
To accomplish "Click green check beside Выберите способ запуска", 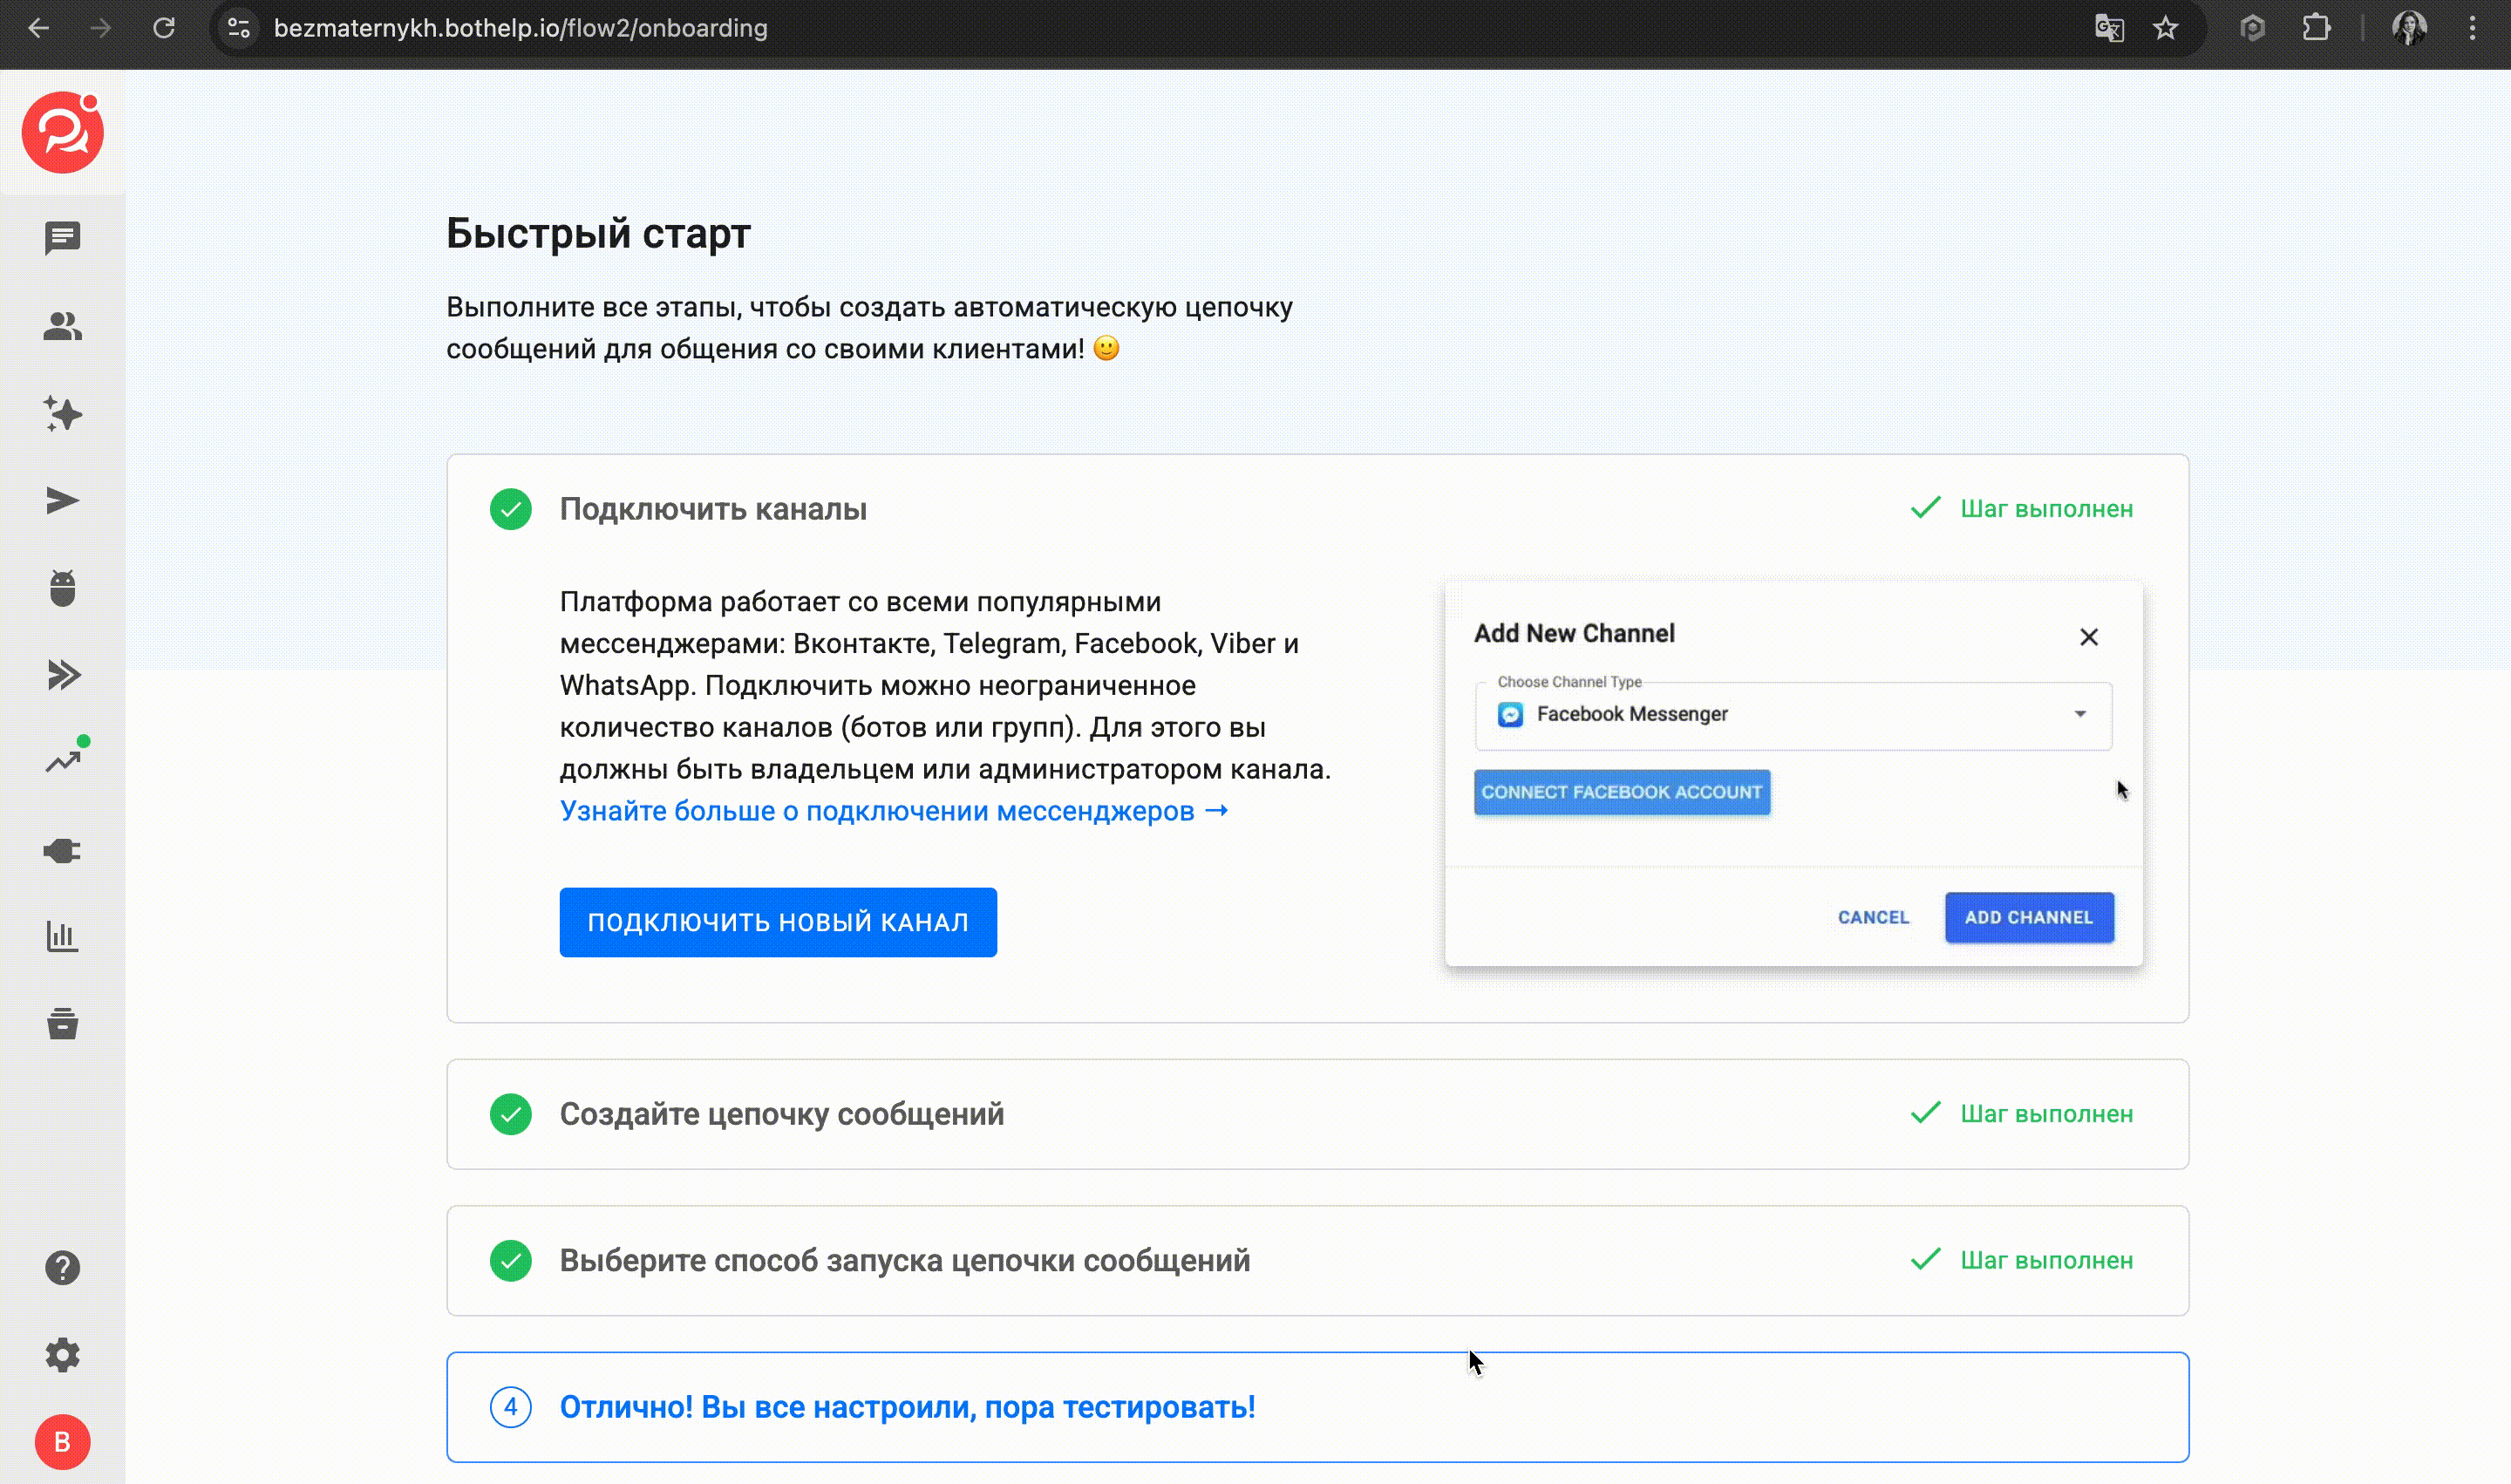I will pos(510,1261).
